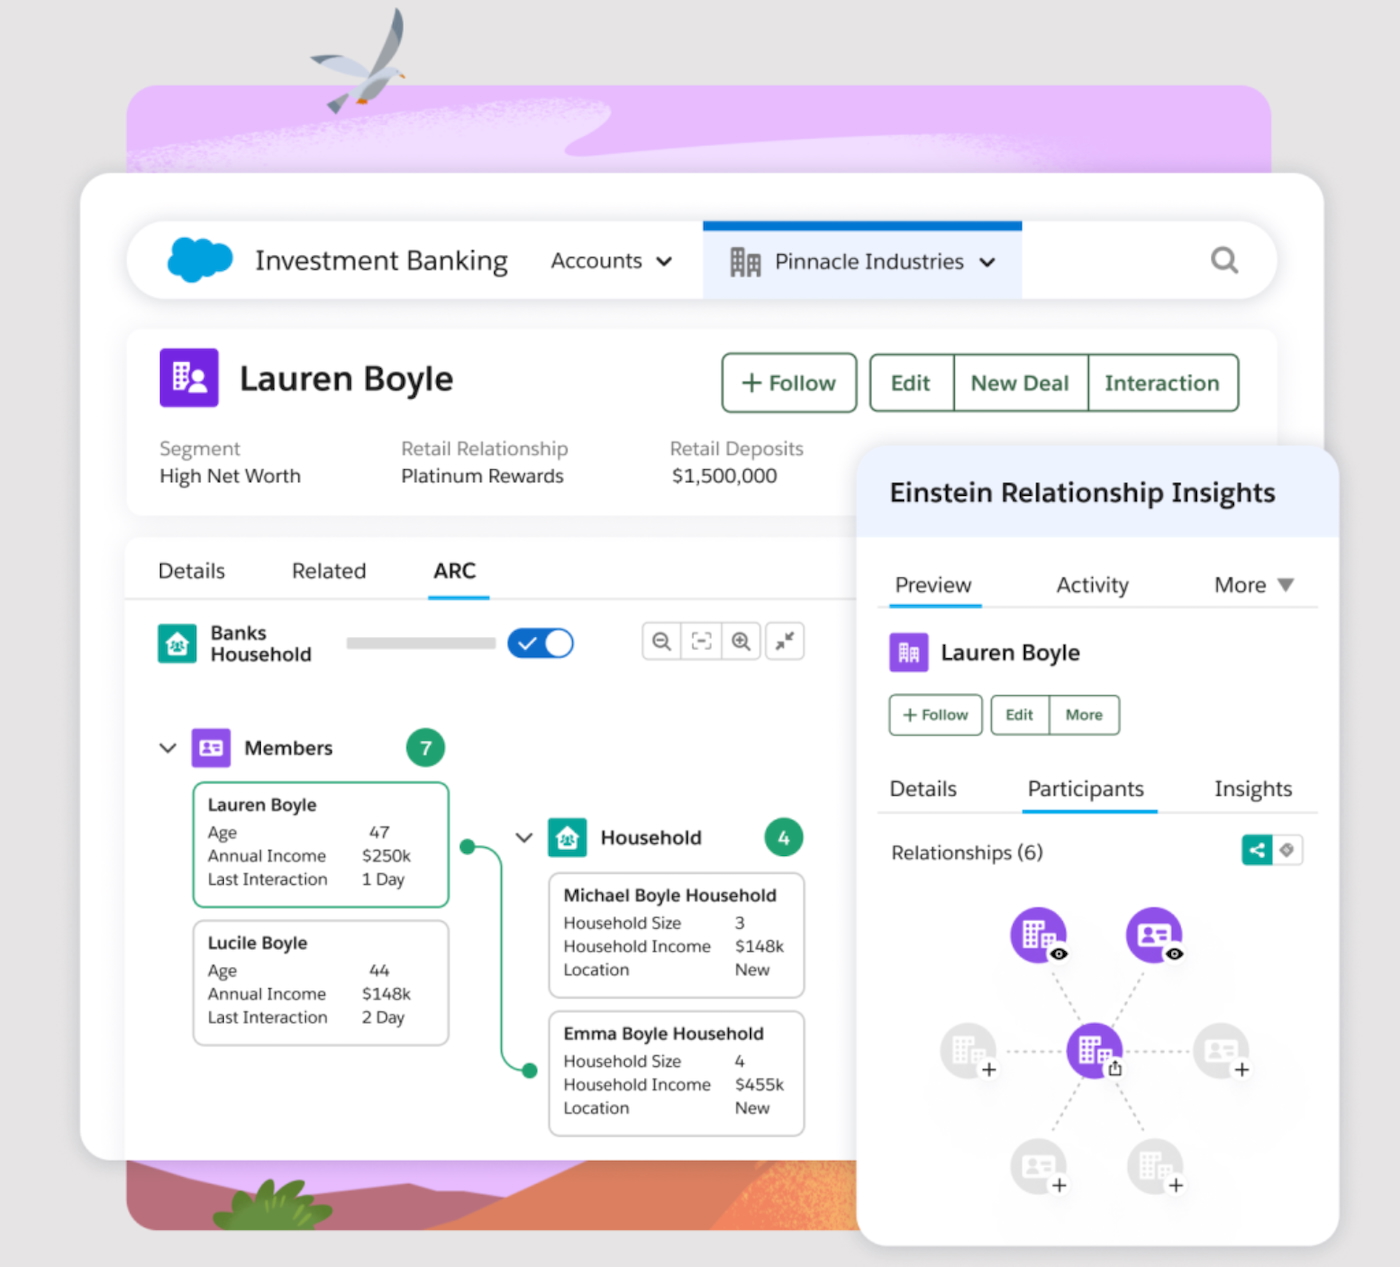Open the search magnifier icon
Screen dimensions: 1400x1267
coord(1225,261)
